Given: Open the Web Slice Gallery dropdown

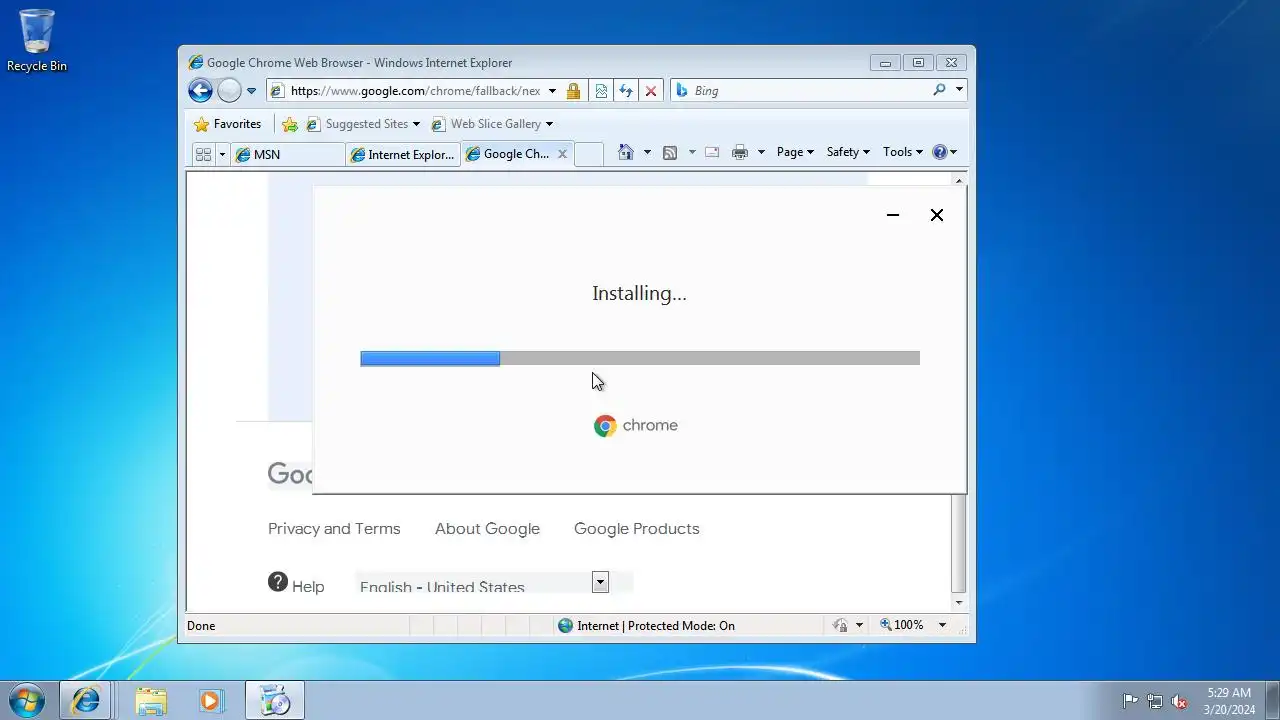Looking at the screenshot, I should (549, 124).
